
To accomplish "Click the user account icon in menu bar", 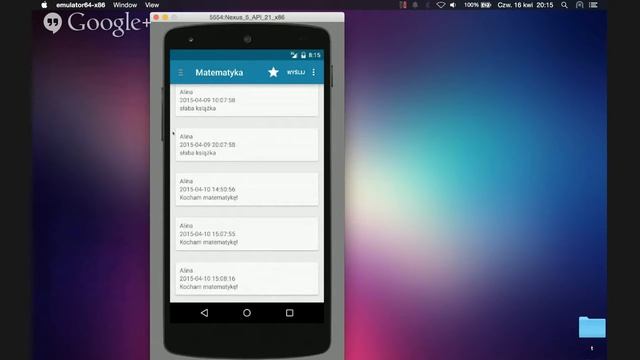I will [579, 5].
